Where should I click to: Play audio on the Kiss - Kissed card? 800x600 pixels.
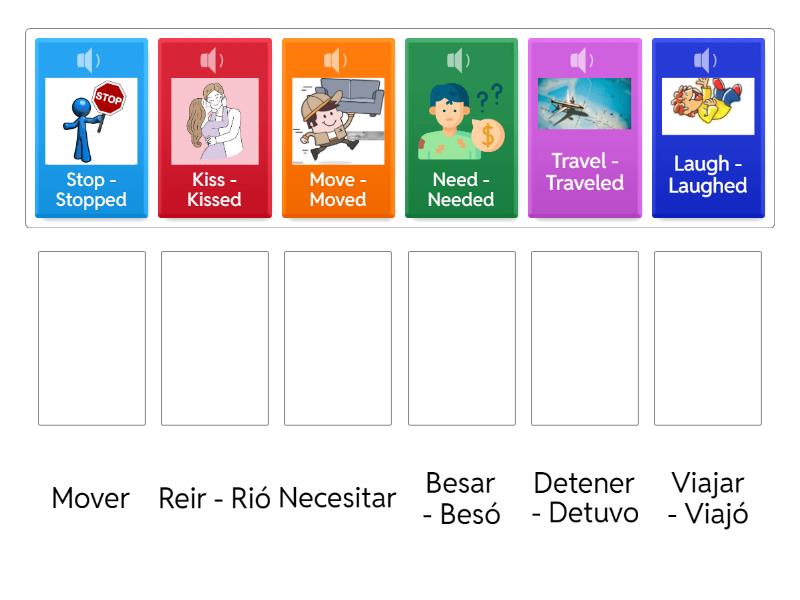[x=214, y=59]
